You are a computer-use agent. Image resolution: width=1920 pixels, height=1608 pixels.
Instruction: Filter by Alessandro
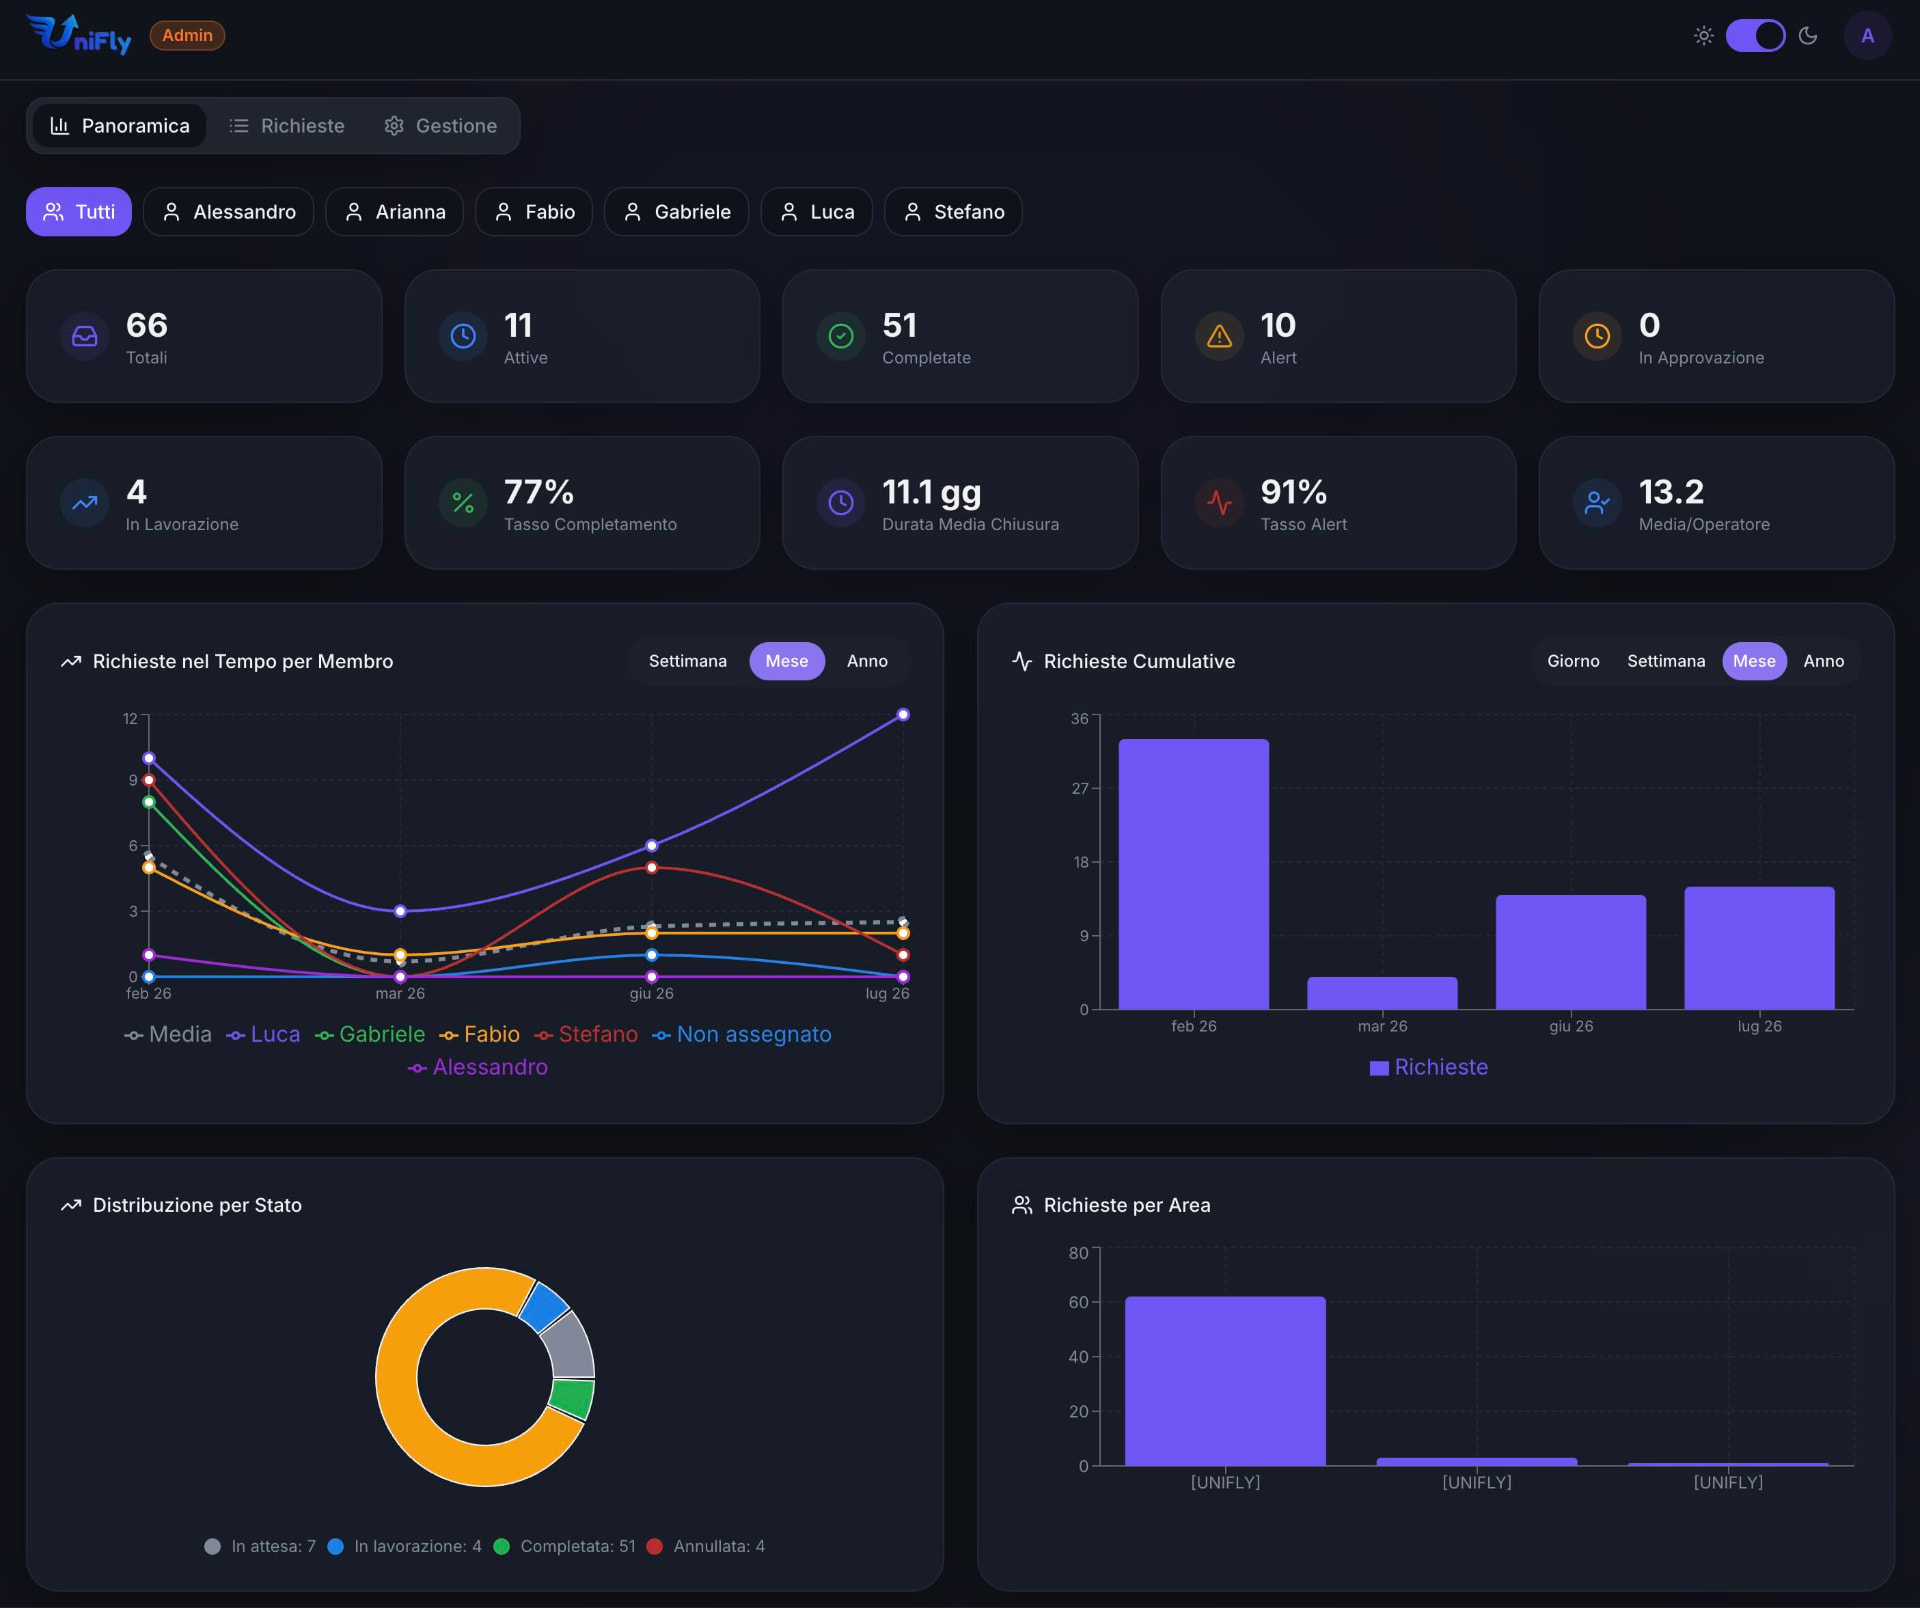coord(229,212)
